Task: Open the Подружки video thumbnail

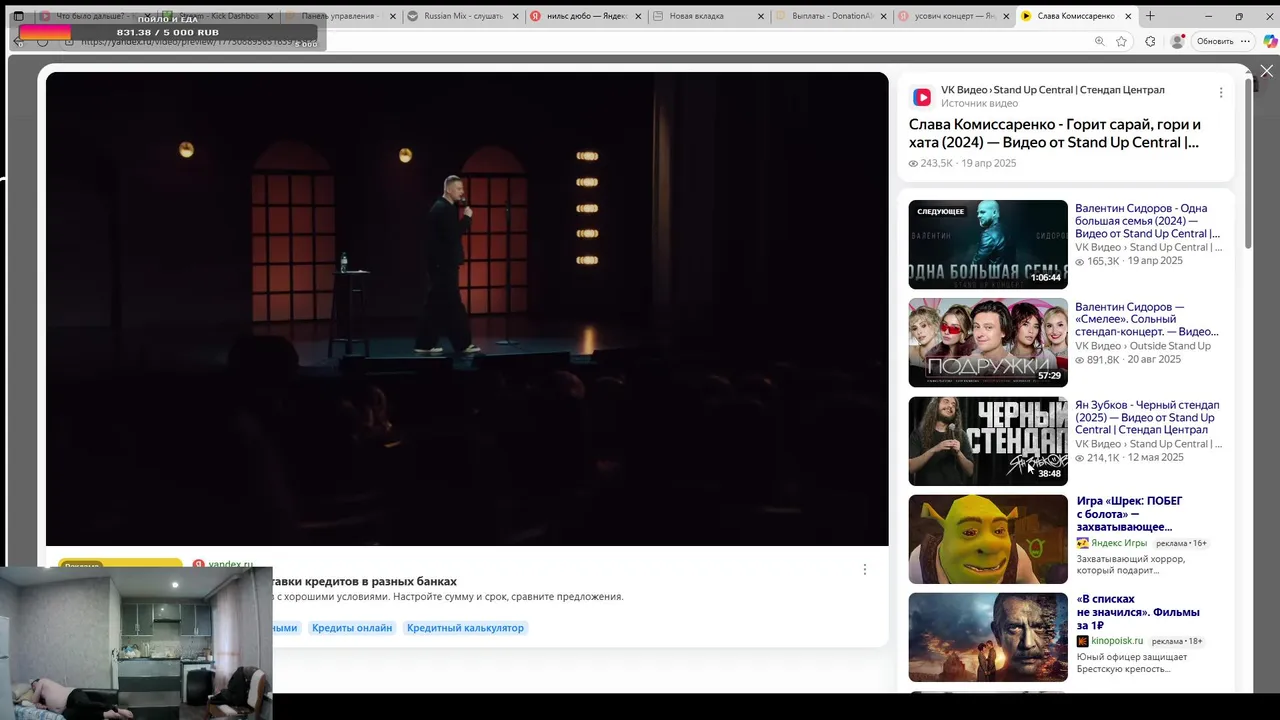Action: coord(988,343)
